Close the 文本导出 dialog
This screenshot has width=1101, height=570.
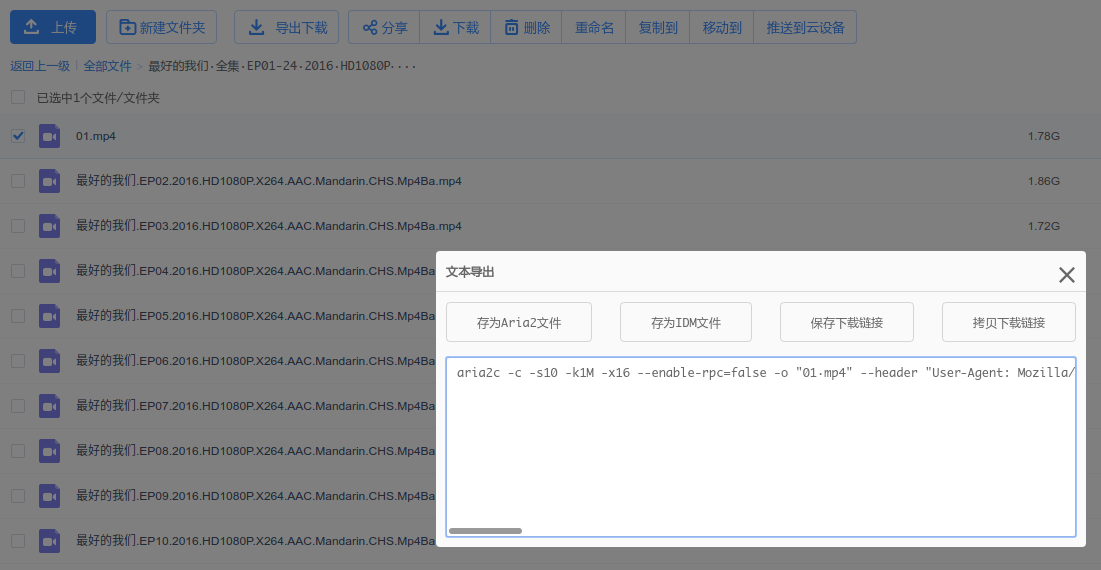(1067, 274)
